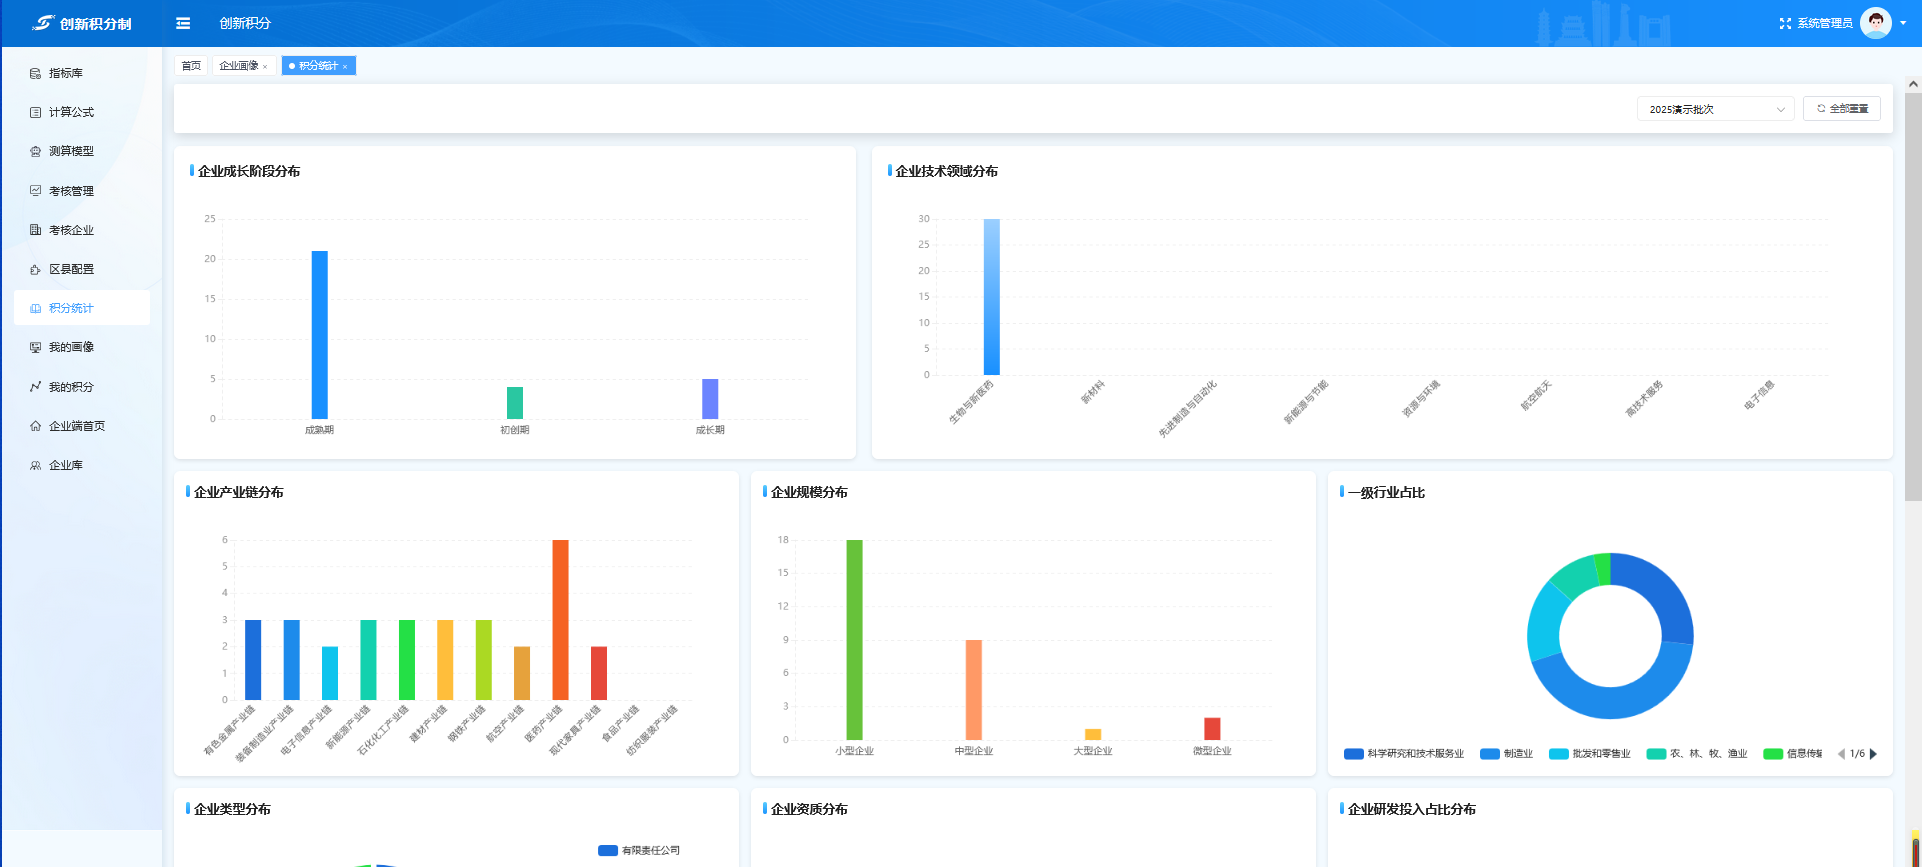Click the 我的积分 sidebar icon
This screenshot has height=867, width=1922.
[x=36, y=387]
